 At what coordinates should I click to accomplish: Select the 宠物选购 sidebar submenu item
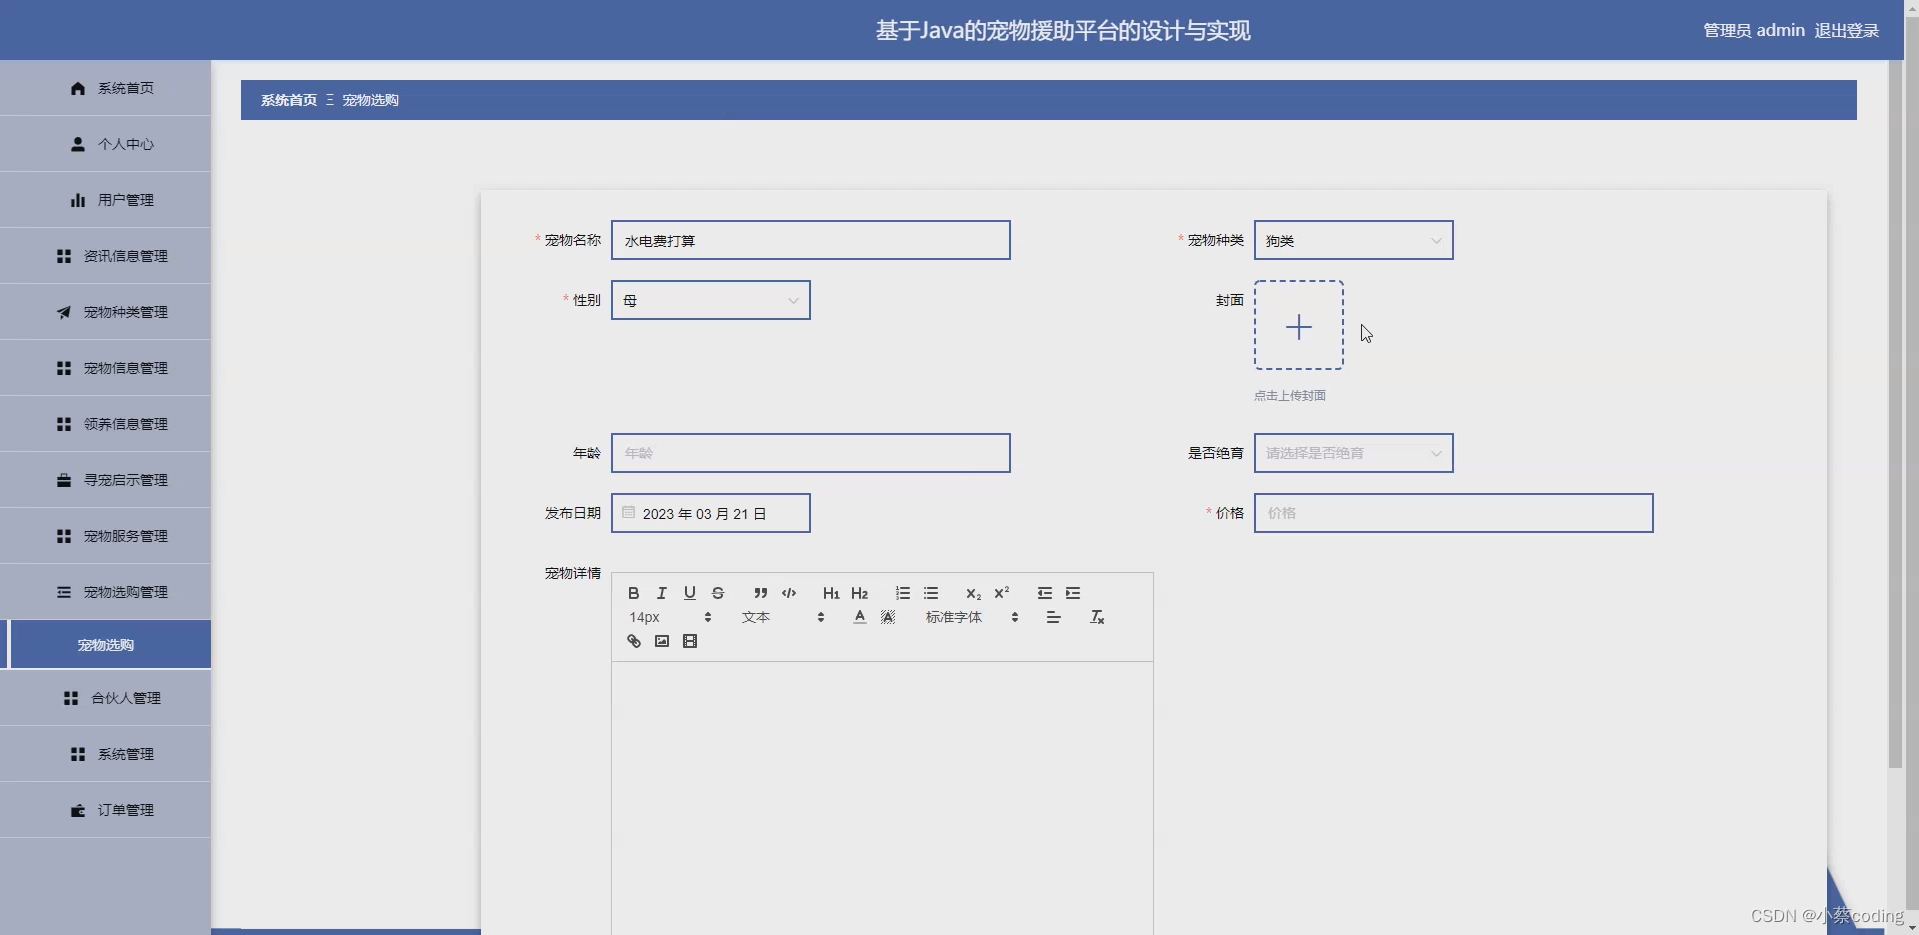[x=105, y=644]
